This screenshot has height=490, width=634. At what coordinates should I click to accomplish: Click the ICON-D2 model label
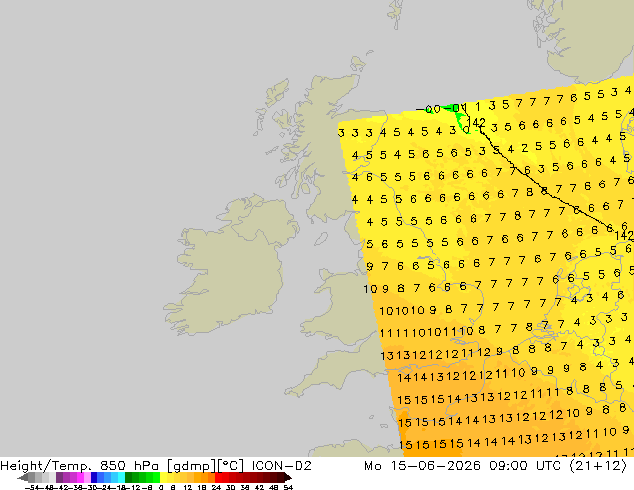(282, 466)
